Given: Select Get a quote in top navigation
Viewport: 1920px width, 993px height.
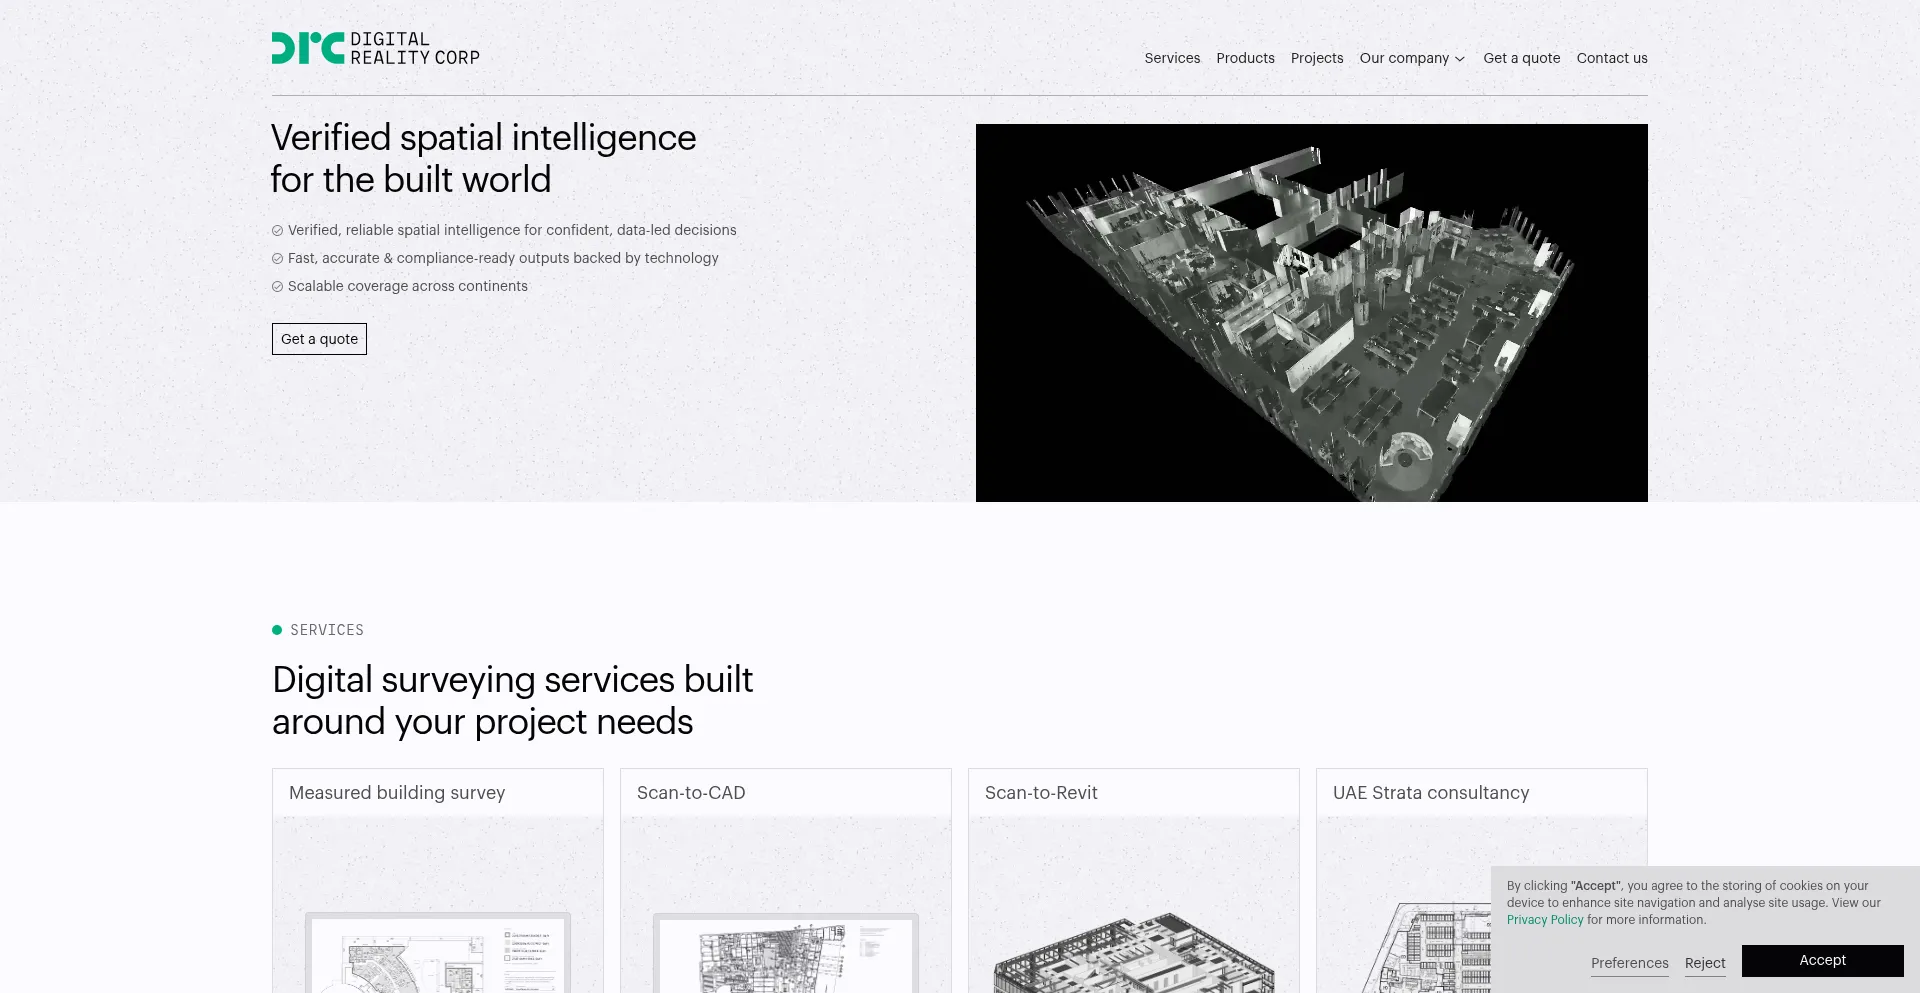Looking at the screenshot, I should 1521,58.
